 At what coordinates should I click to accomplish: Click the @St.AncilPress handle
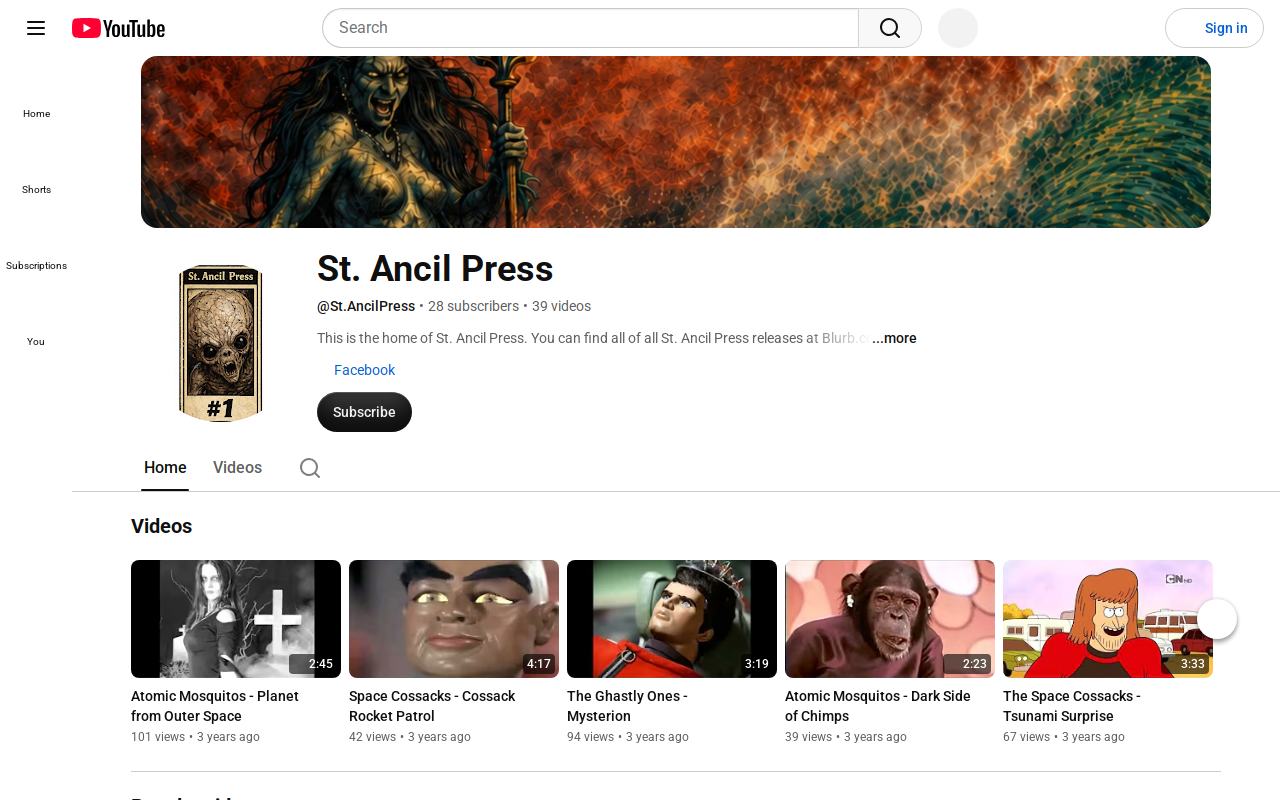click(366, 306)
